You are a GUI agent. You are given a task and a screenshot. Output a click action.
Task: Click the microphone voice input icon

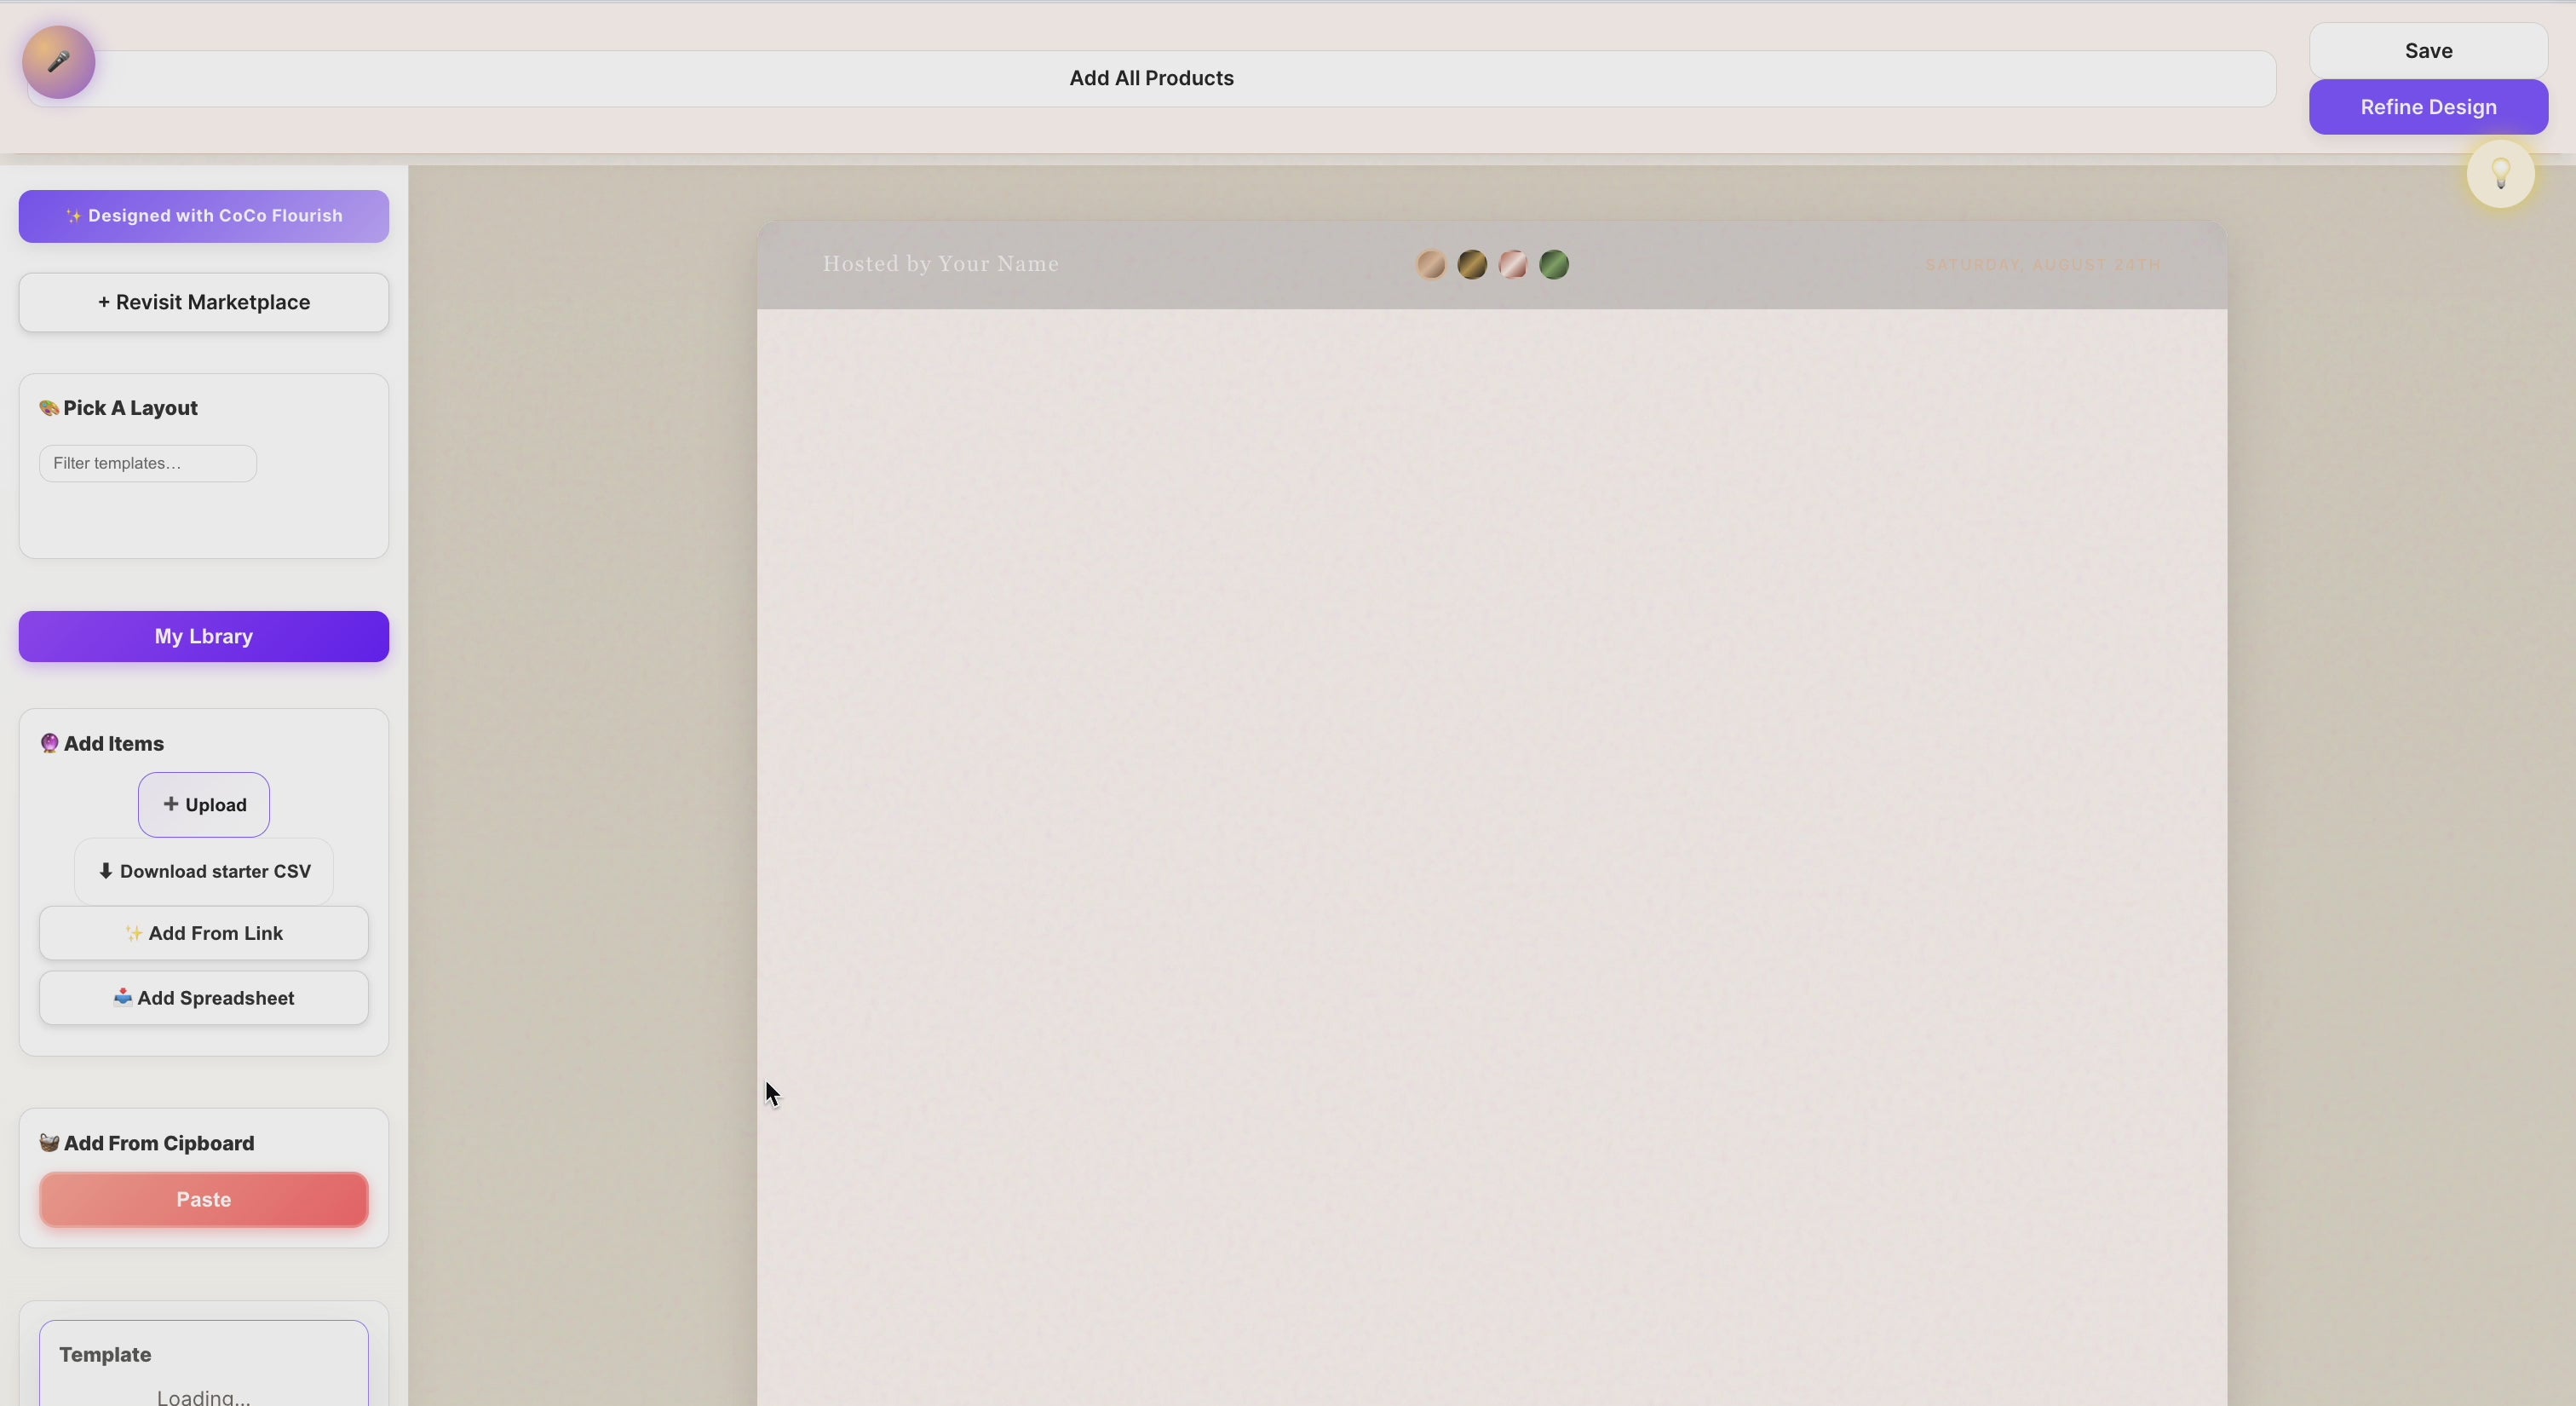pos(57,62)
